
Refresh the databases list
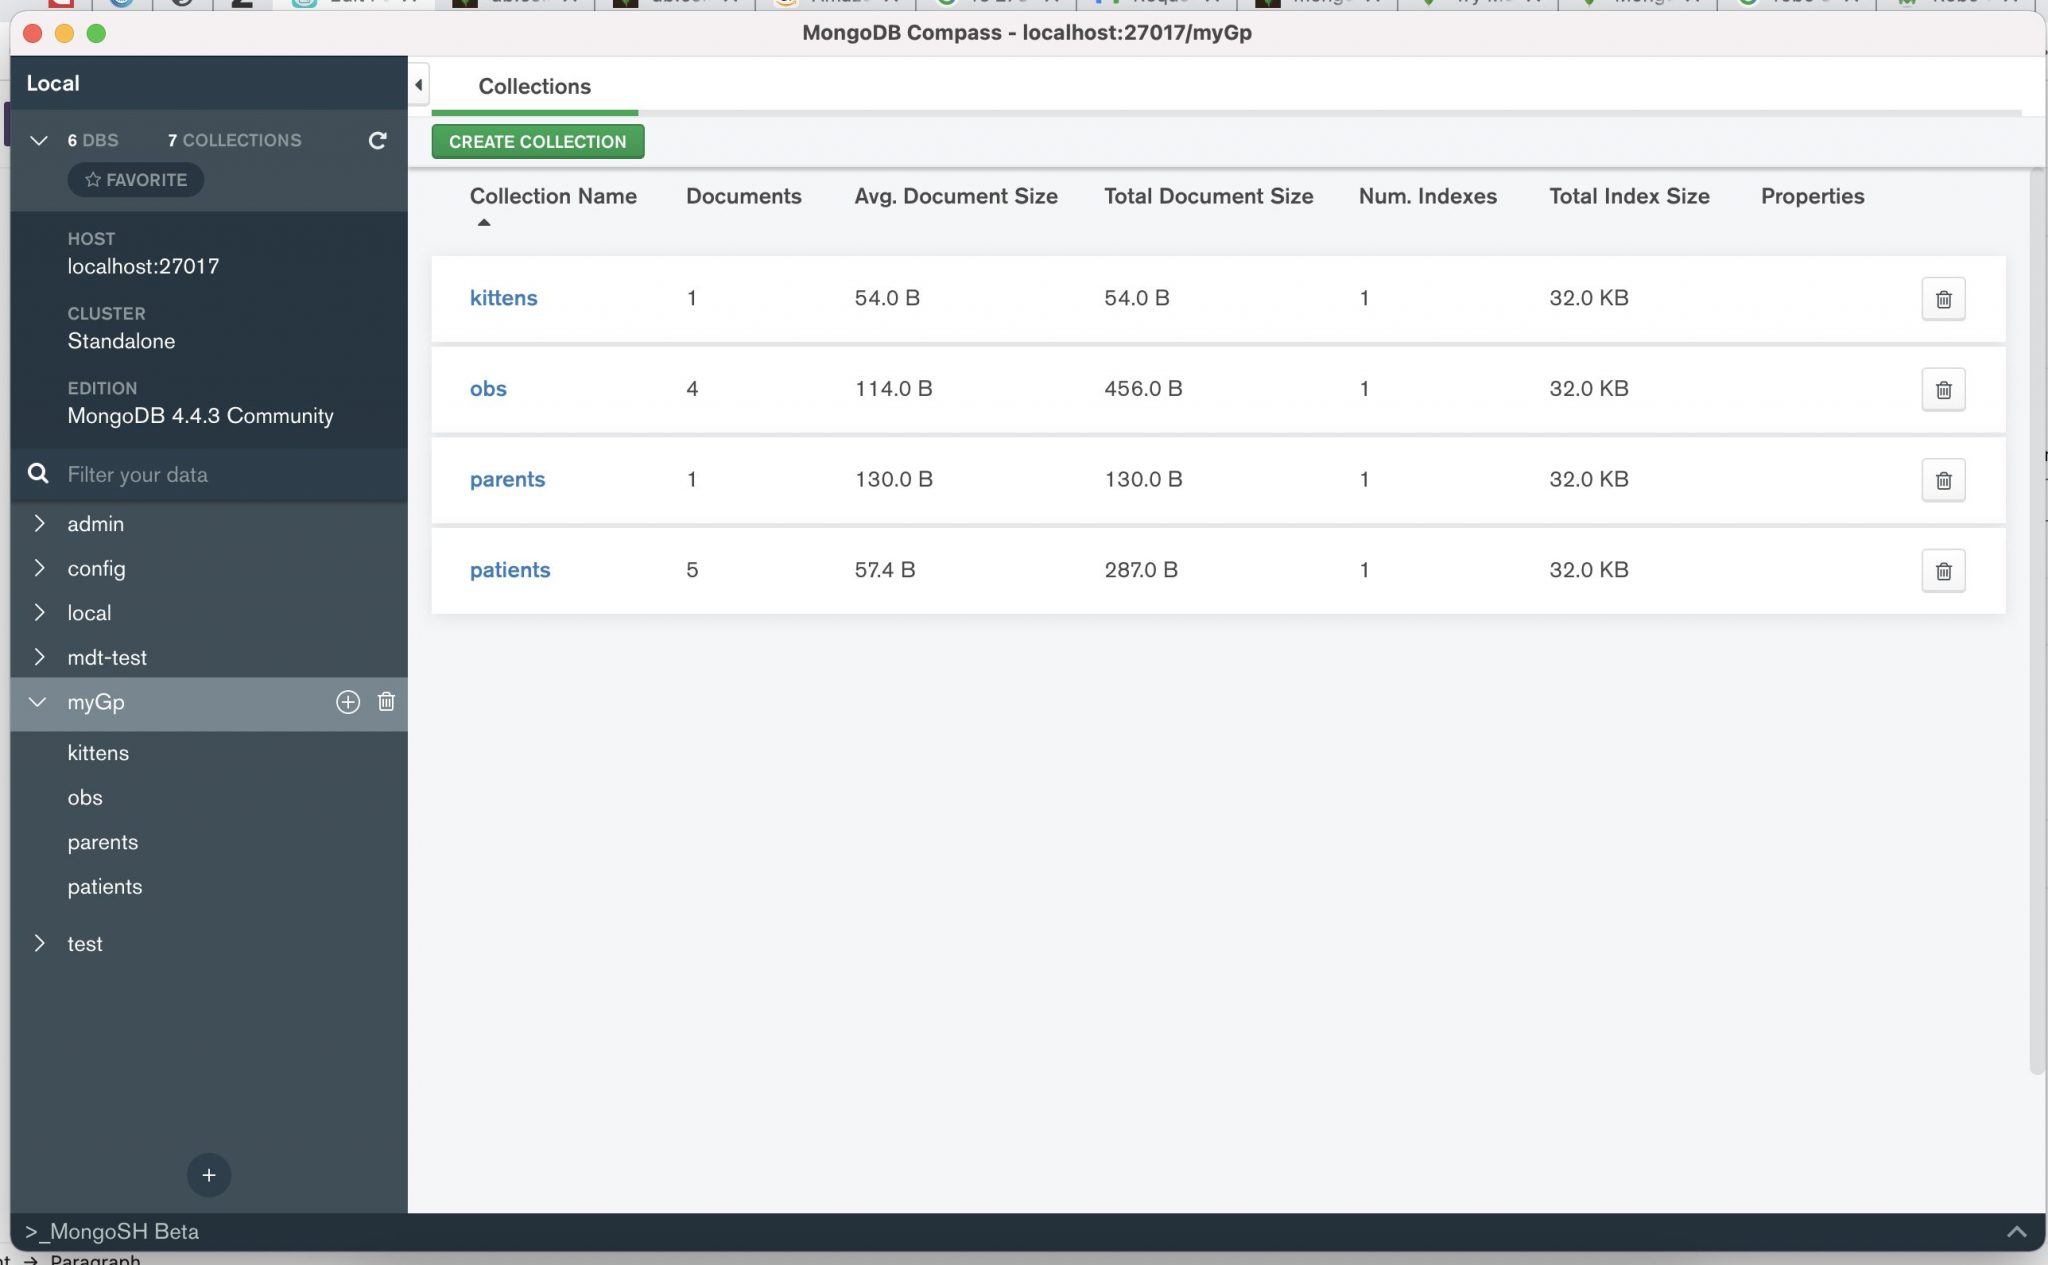click(376, 140)
